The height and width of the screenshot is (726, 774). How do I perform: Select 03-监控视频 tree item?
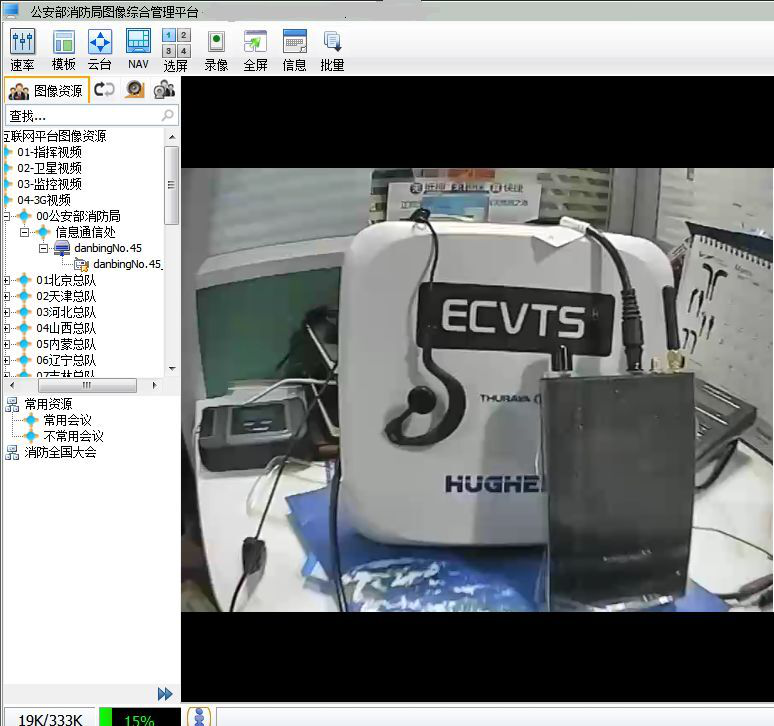click(x=49, y=184)
